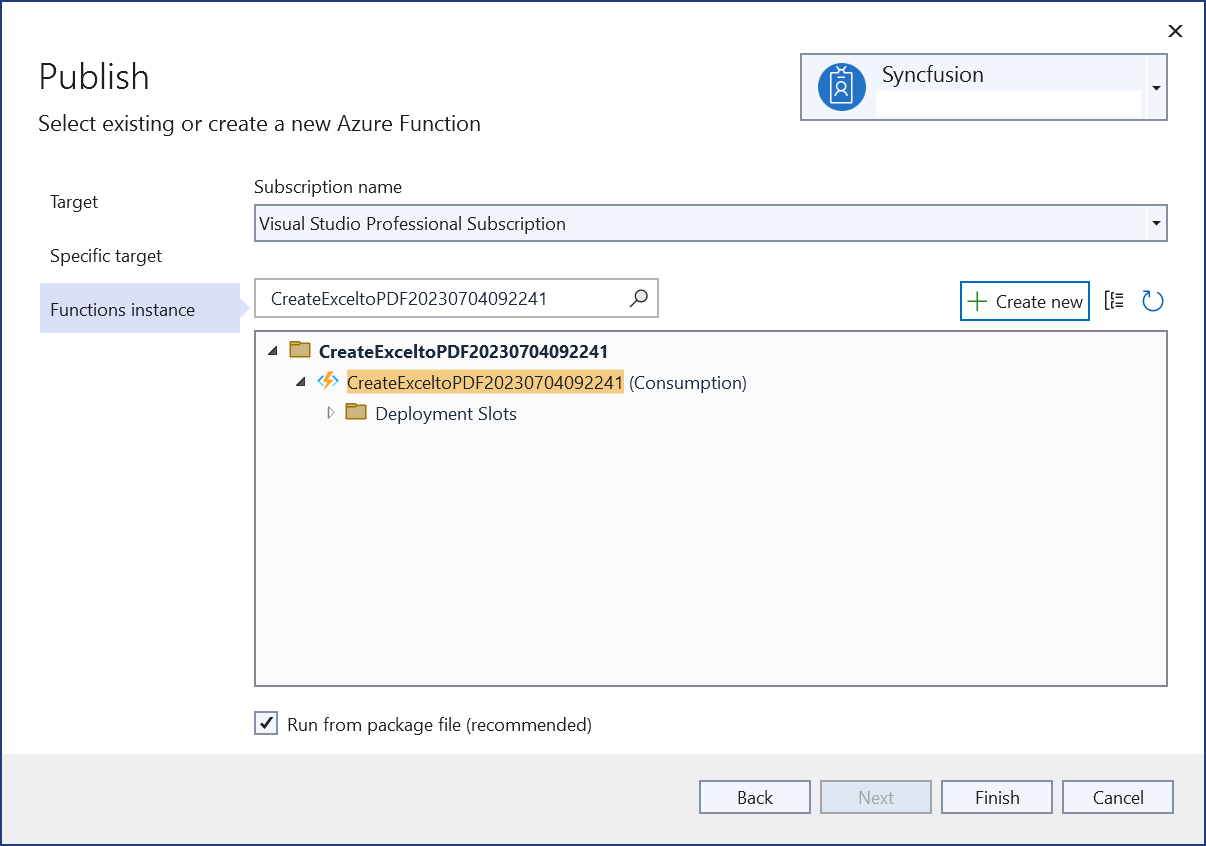Click the Deployment Slots folder icon
Image resolution: width=1206 pixels, height=846 pixels.
pyautogui.click(x=356, y=412)
